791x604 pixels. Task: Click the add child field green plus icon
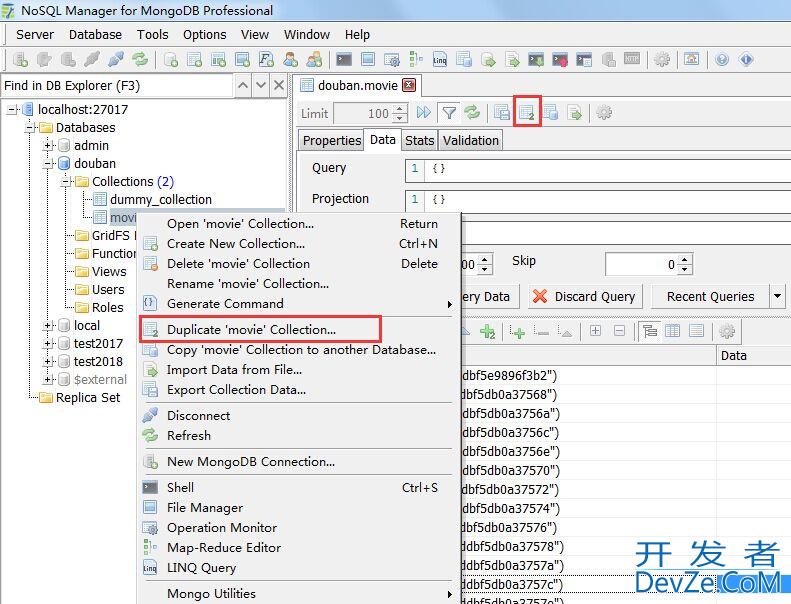click(517, 331)
